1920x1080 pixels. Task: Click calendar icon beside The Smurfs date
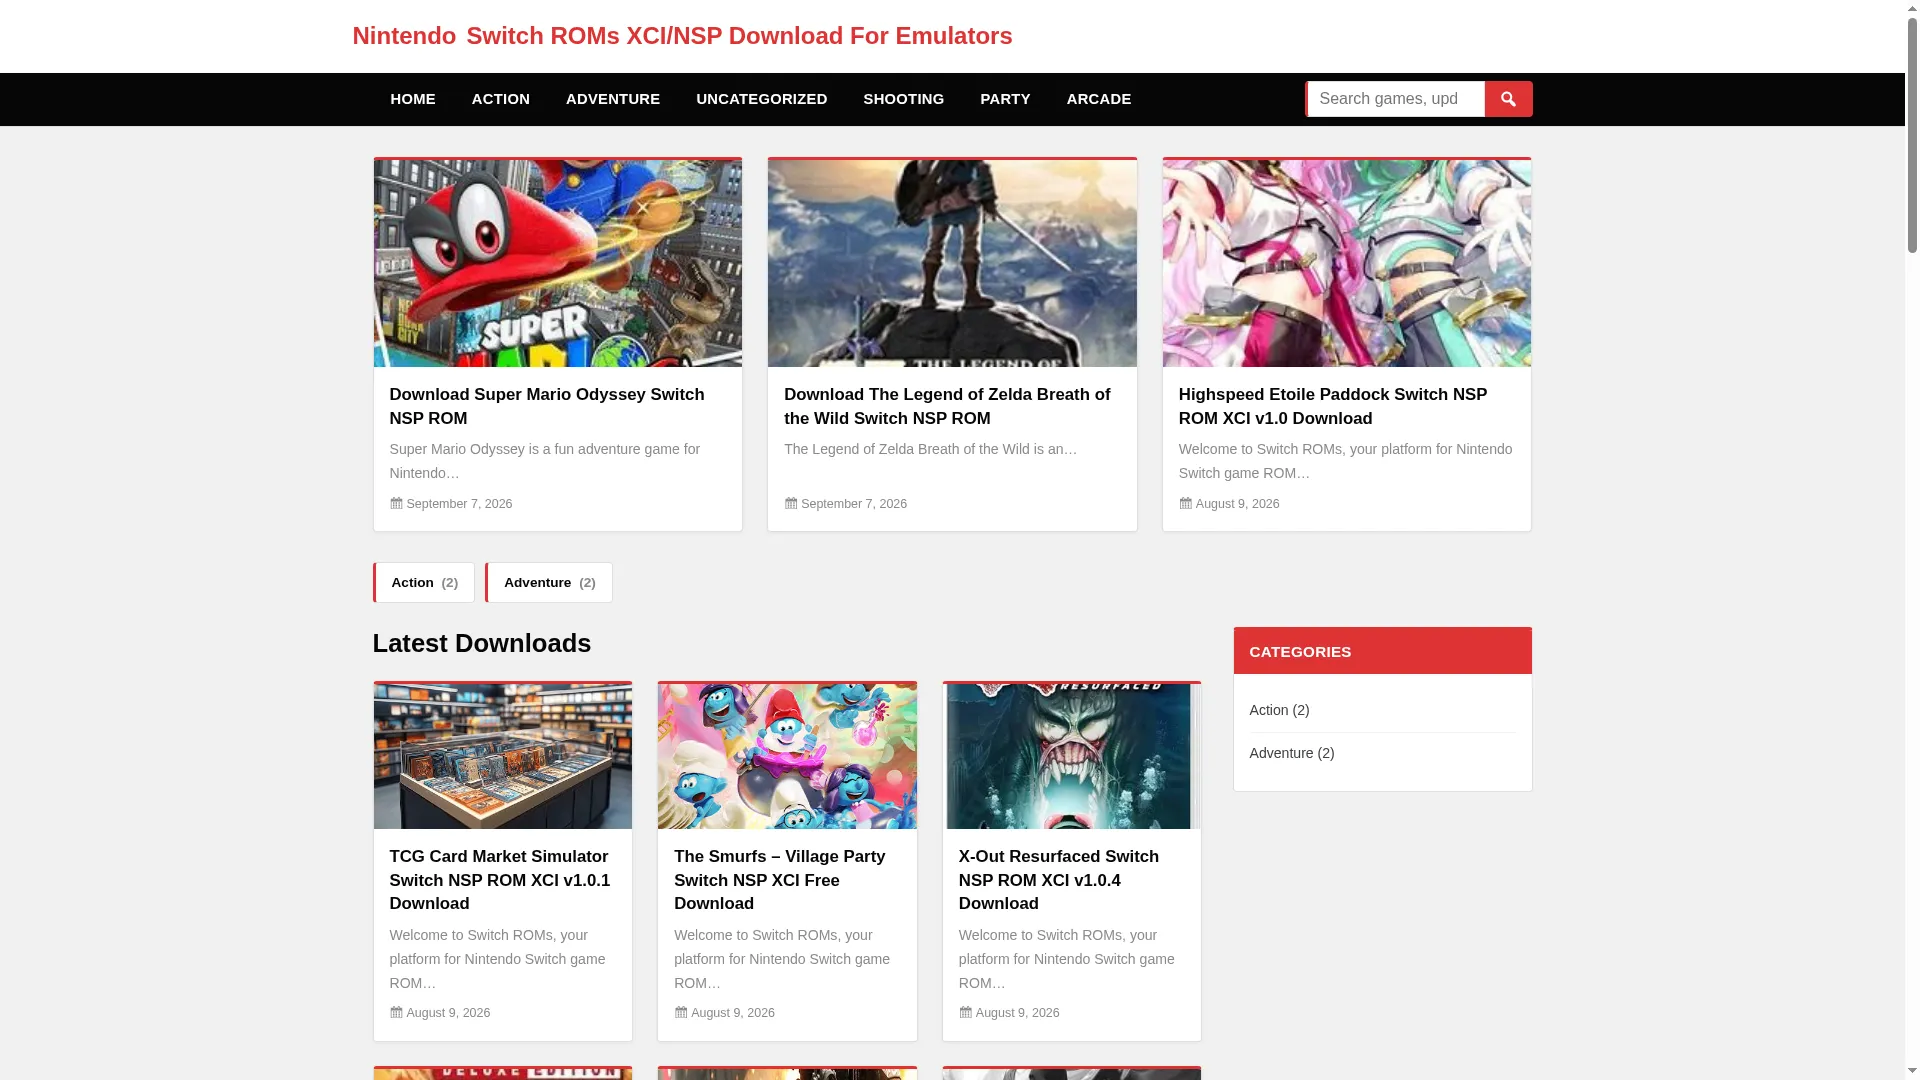pos(681,1012)
